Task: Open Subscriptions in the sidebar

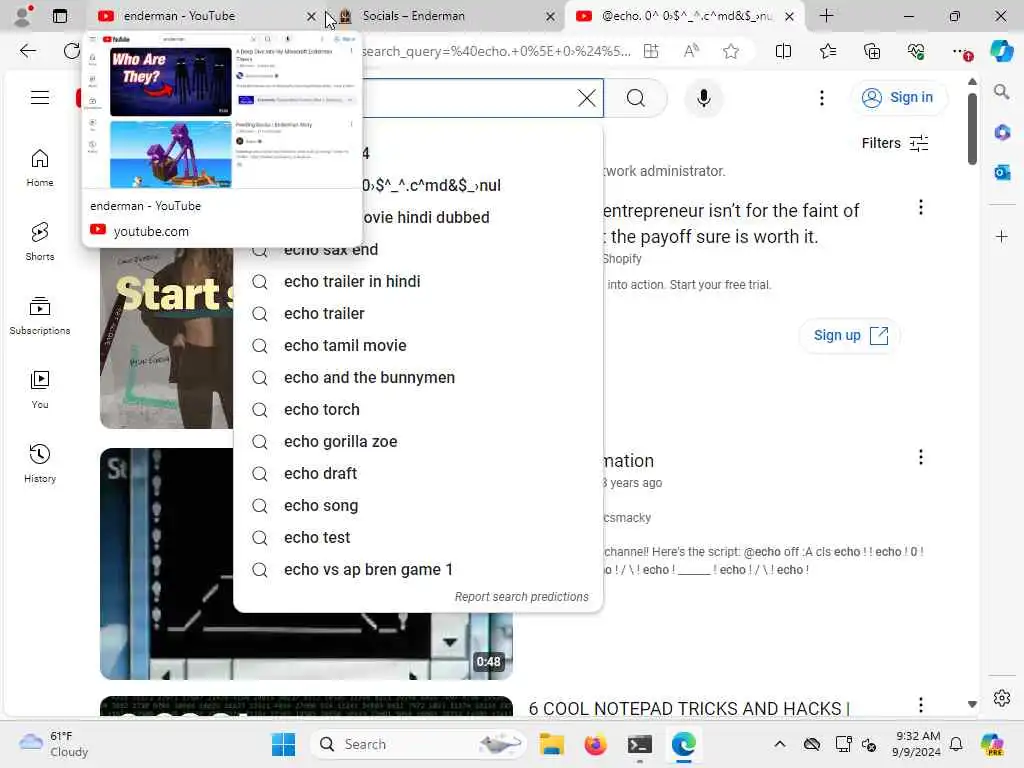Action: 40,315
